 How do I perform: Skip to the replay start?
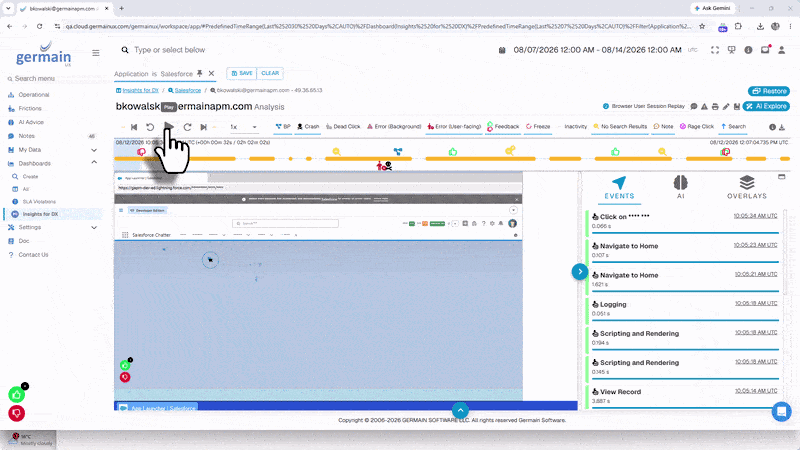(134, 127)
